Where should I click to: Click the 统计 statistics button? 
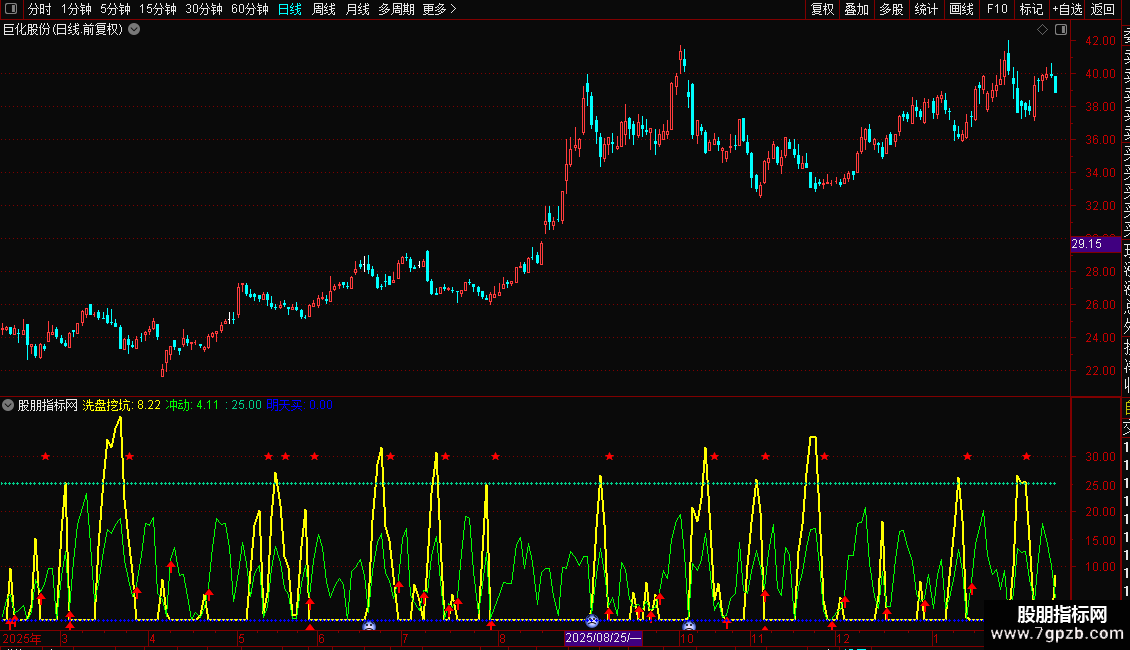click(926, 9)
